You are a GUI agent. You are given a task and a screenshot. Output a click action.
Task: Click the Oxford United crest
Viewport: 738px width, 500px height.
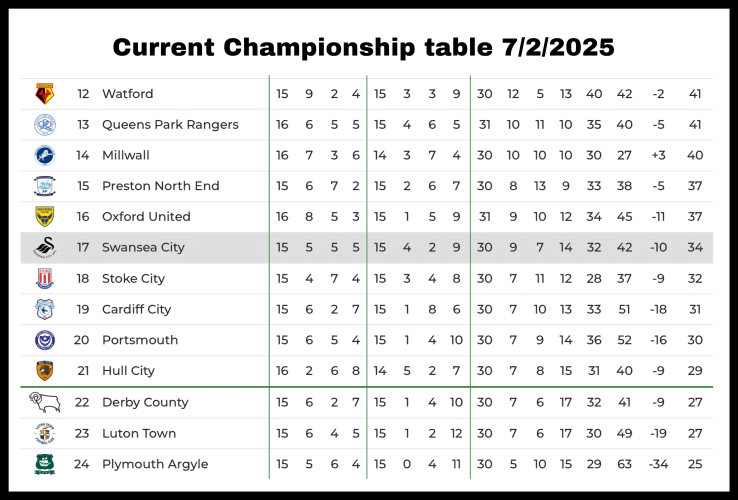tap(44, 217)
